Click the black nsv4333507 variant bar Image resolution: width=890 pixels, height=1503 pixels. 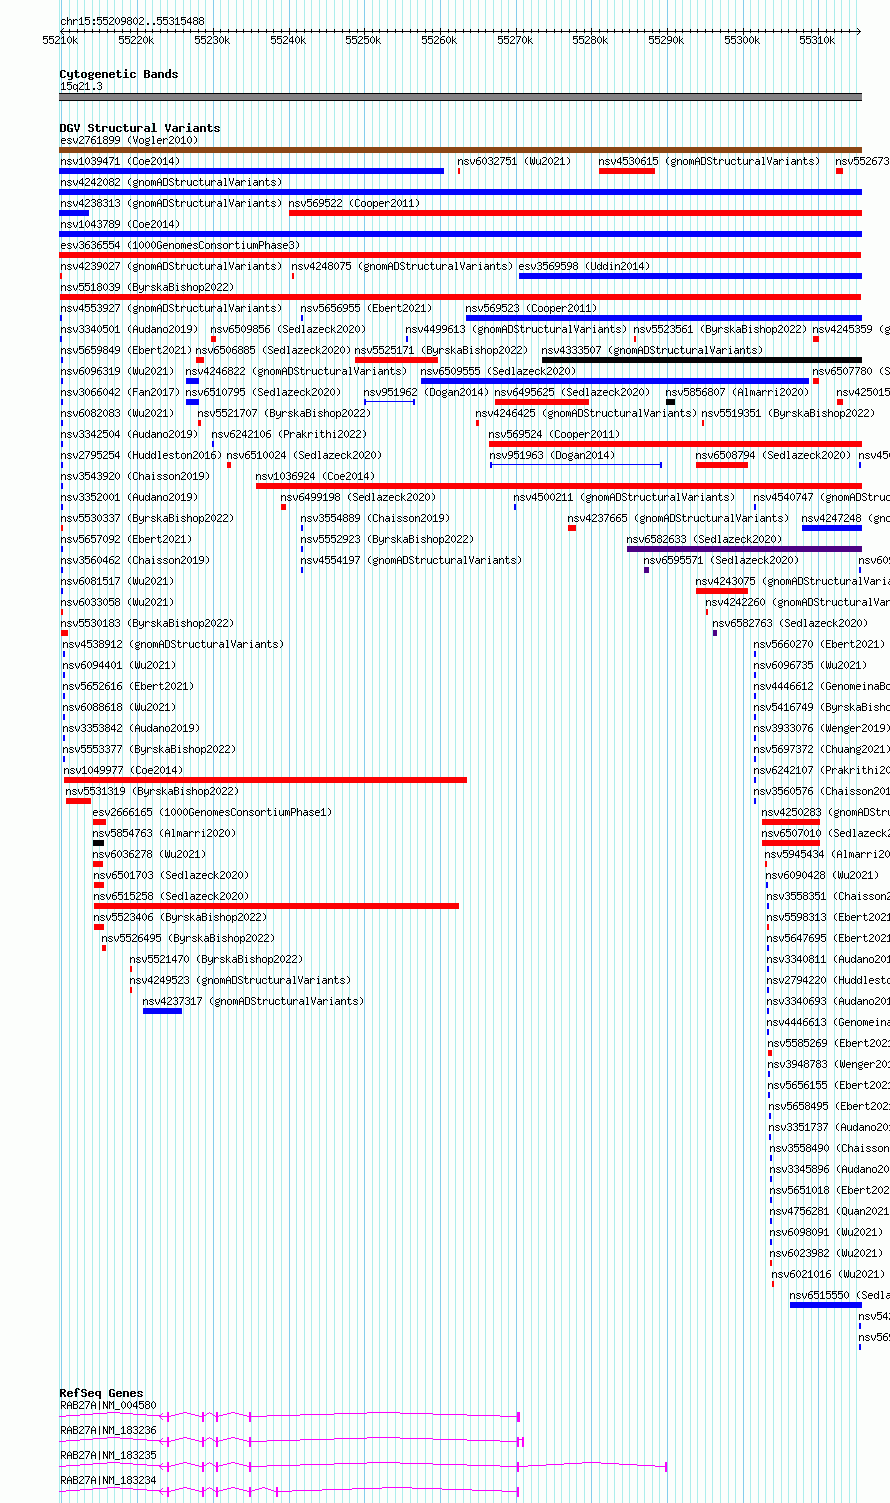click(x=701, y=360)
